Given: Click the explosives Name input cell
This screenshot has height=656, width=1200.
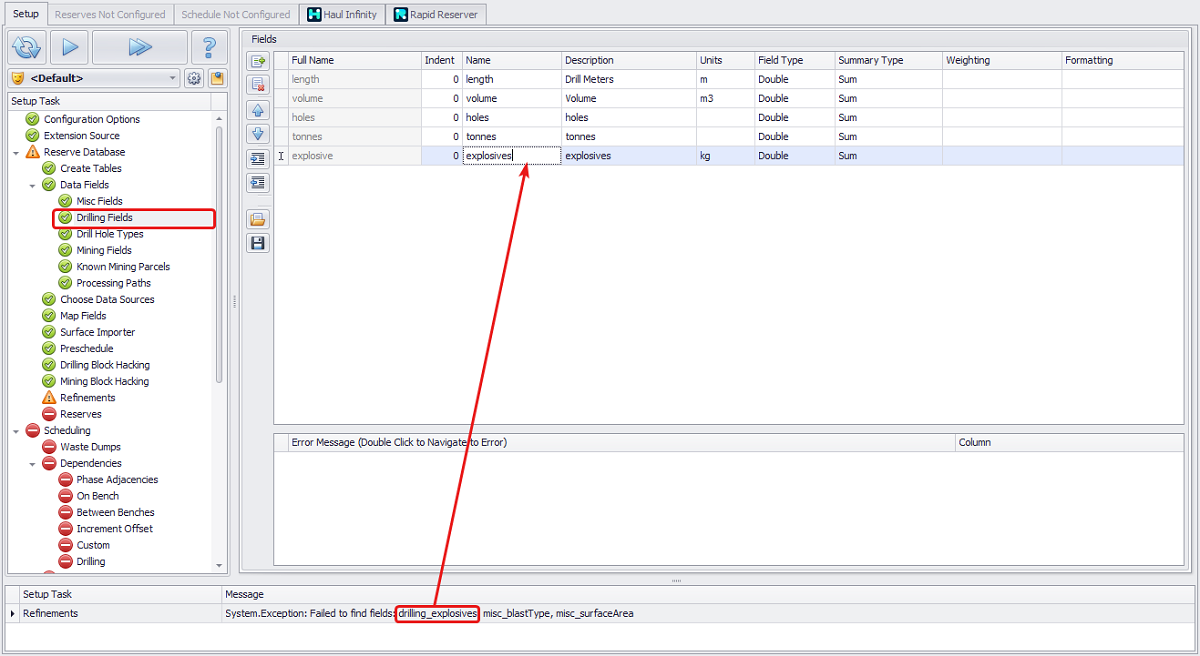Looking at the screenshot, I should pyautogui.click(x=512, y=156).
